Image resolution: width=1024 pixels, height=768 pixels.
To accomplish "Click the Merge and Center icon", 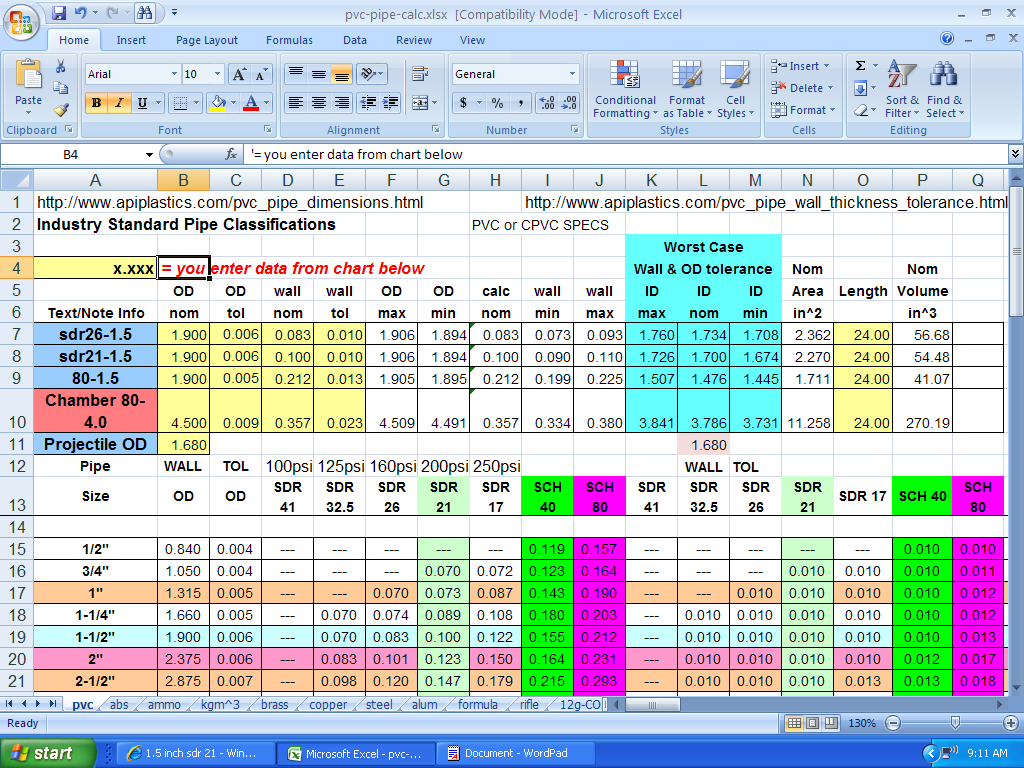I will click(420, 103).
